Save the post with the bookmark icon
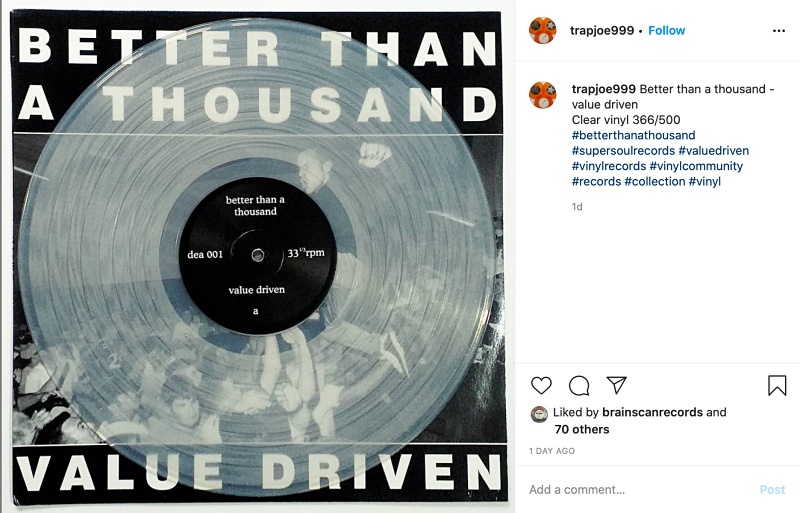This screenshot has height=513, width=800. (777, 385)
